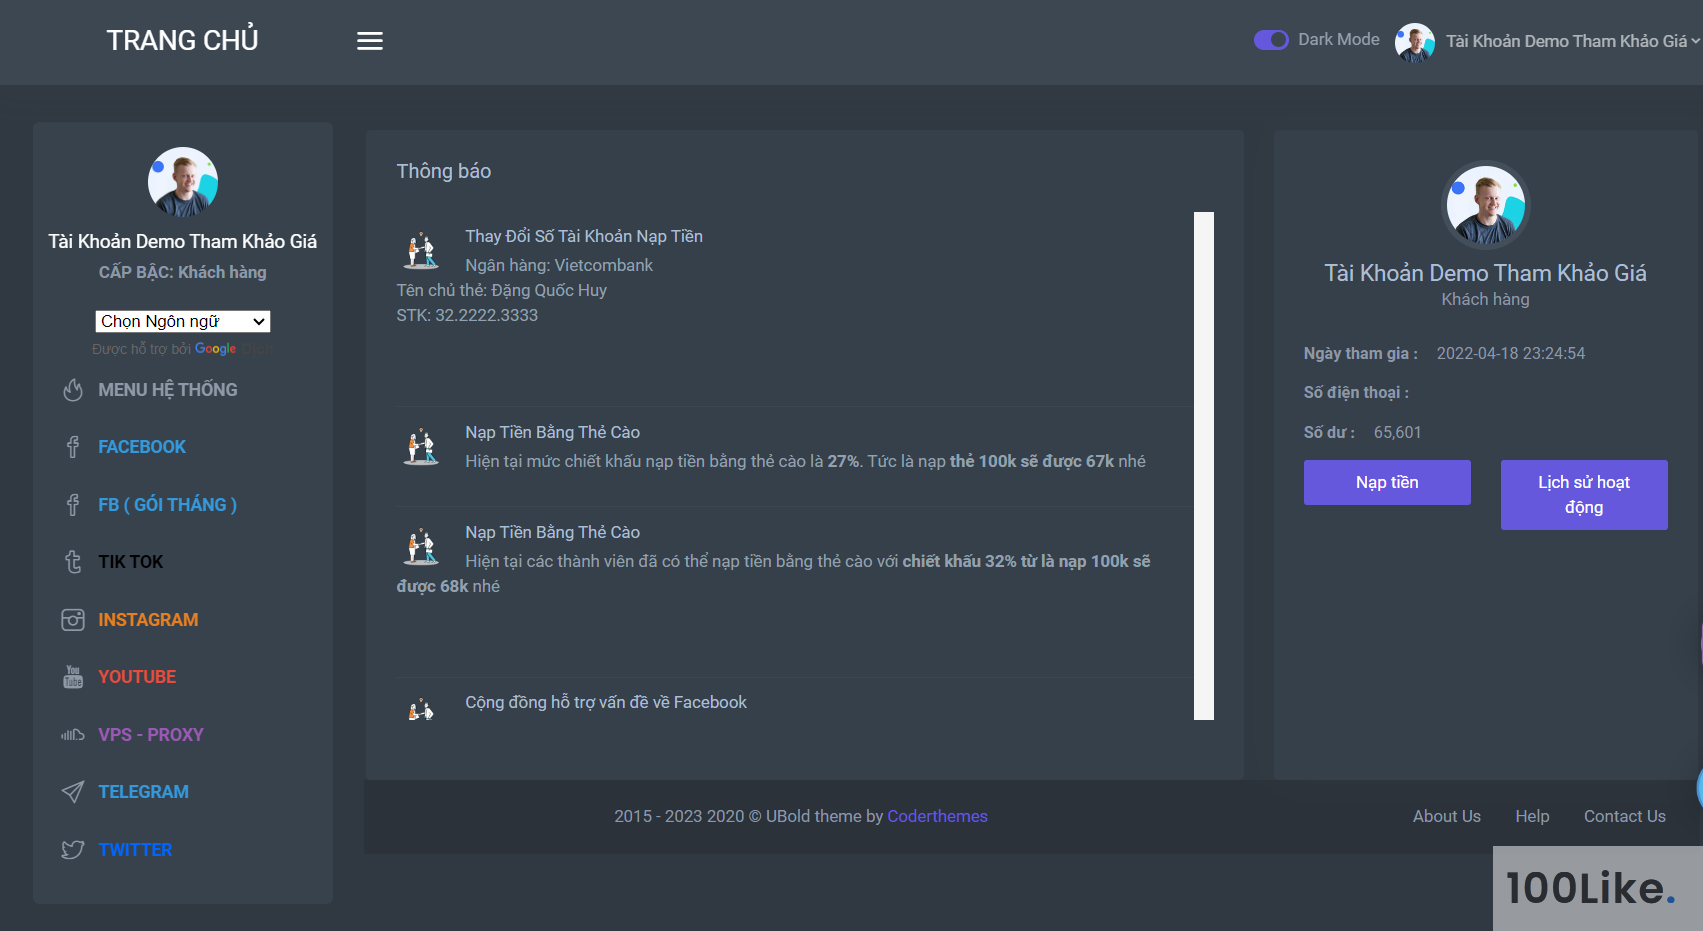Click the YouTube icon in sidebar
Image resolution: width=1703 pixels, height=931 pixels.
click(x=73, y=677)
